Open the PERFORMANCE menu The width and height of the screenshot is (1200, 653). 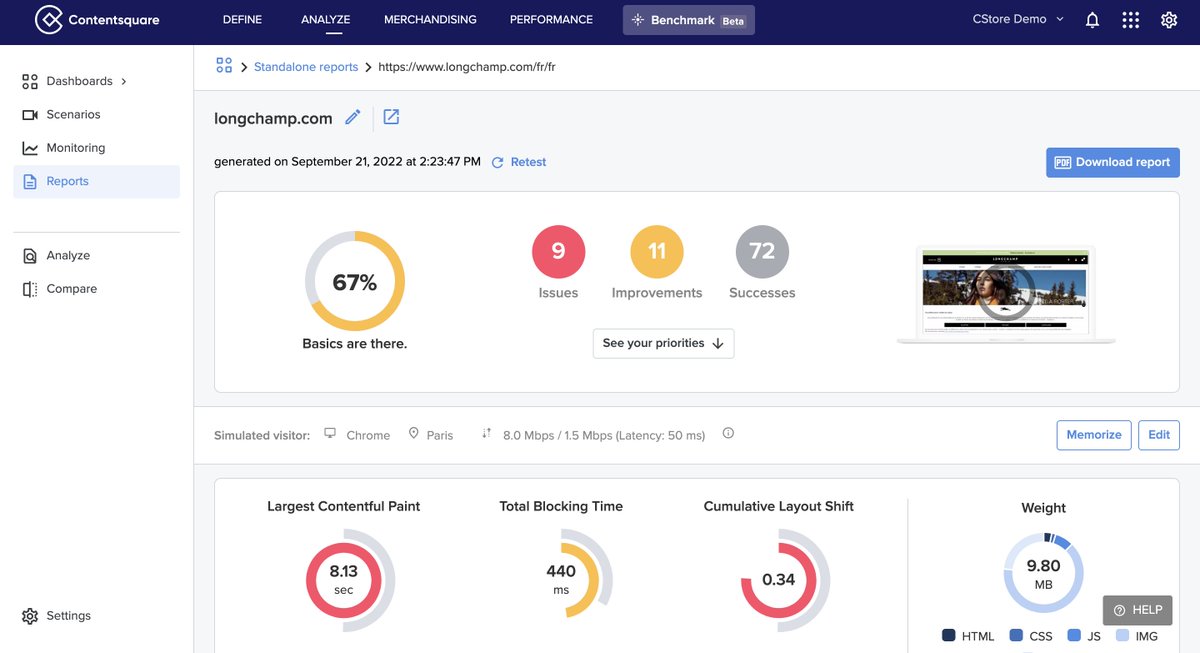coord(551,20)
